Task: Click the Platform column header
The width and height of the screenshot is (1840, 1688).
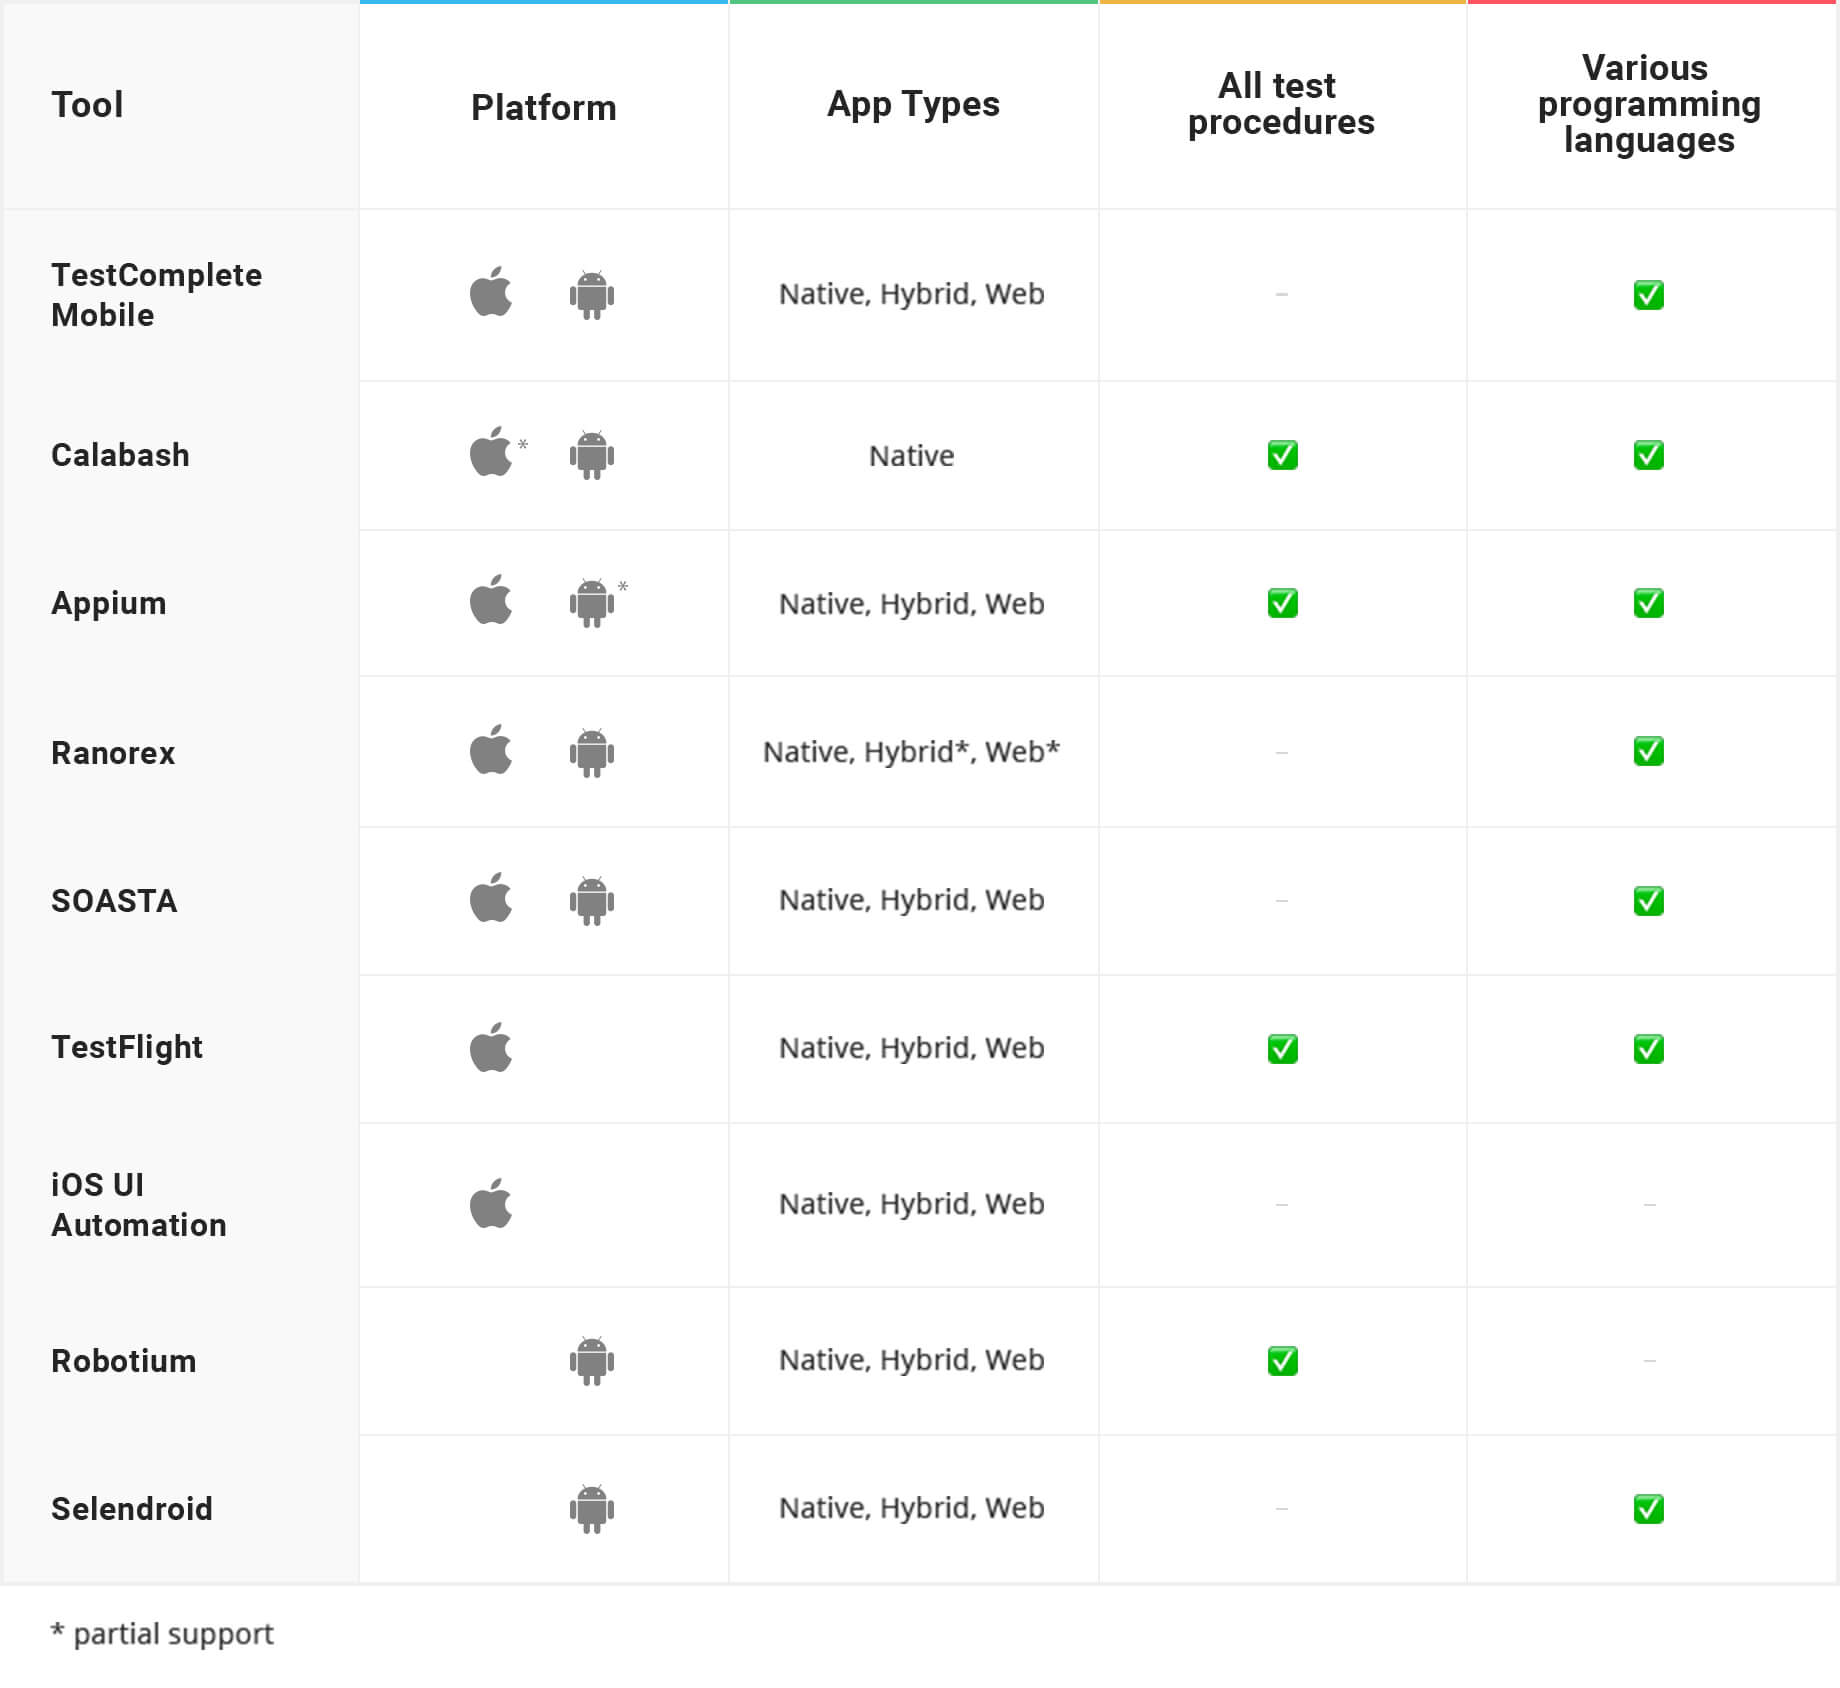Action: [543, 107]
